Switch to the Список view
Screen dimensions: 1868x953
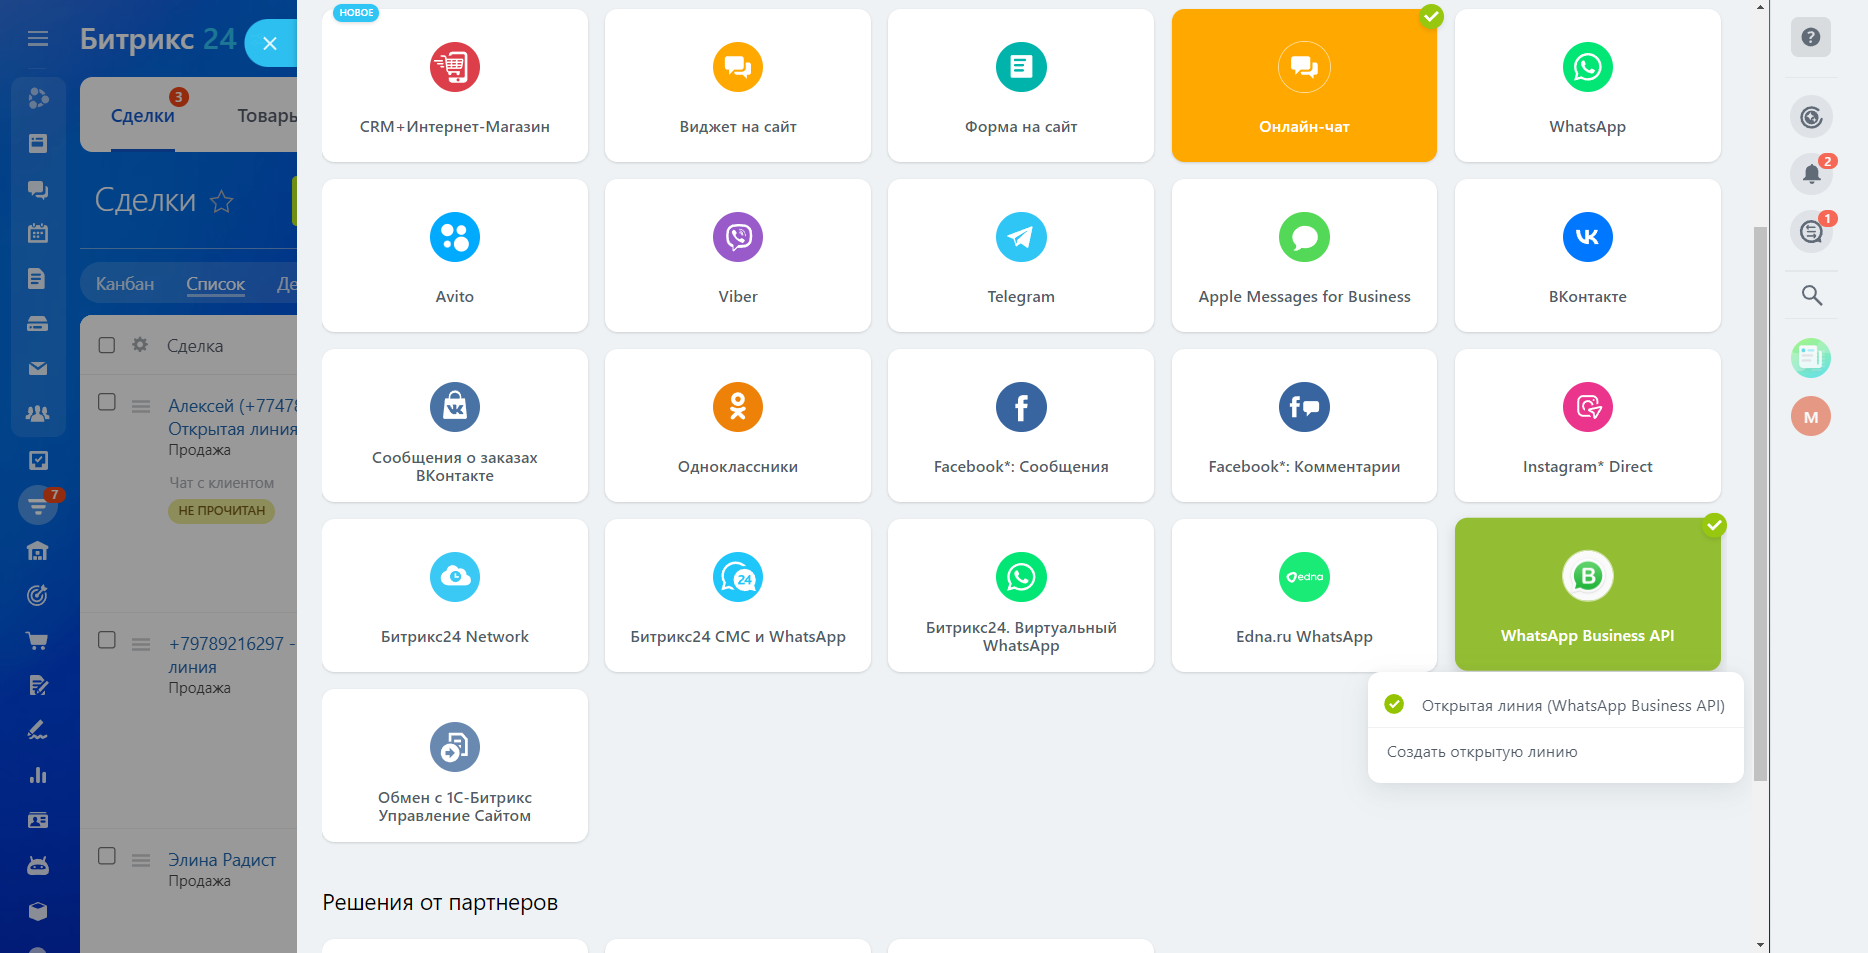215,284
